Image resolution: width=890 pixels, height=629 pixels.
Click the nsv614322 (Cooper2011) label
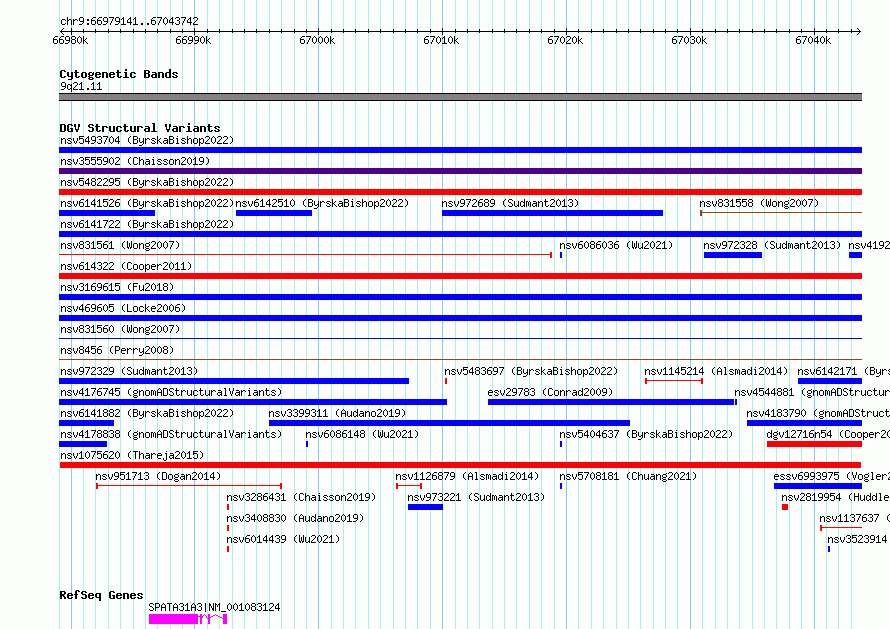126,266
